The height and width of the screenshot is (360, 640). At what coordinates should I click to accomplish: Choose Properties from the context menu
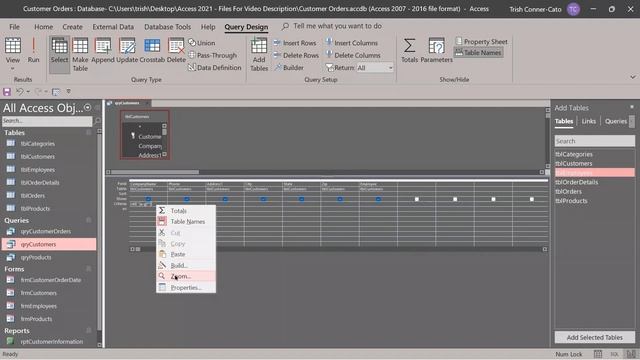(186, 287)
